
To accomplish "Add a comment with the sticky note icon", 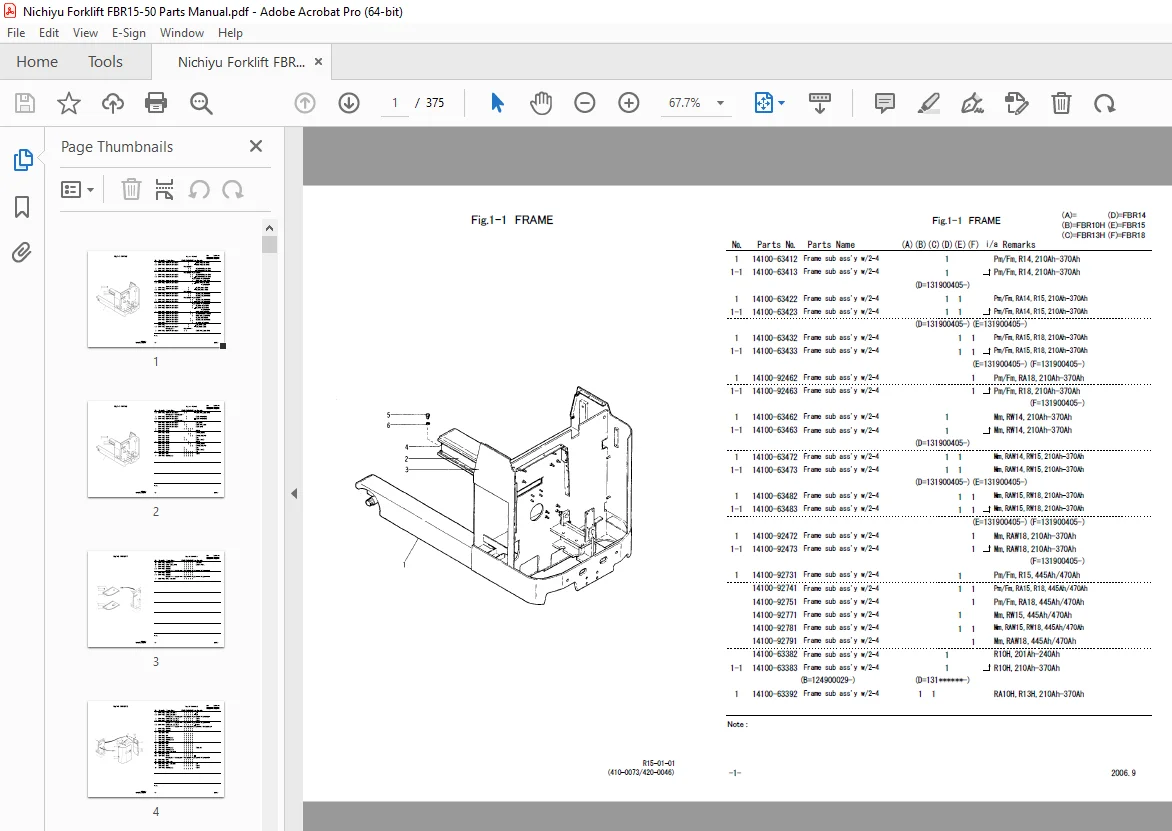I will pos(884,103).
